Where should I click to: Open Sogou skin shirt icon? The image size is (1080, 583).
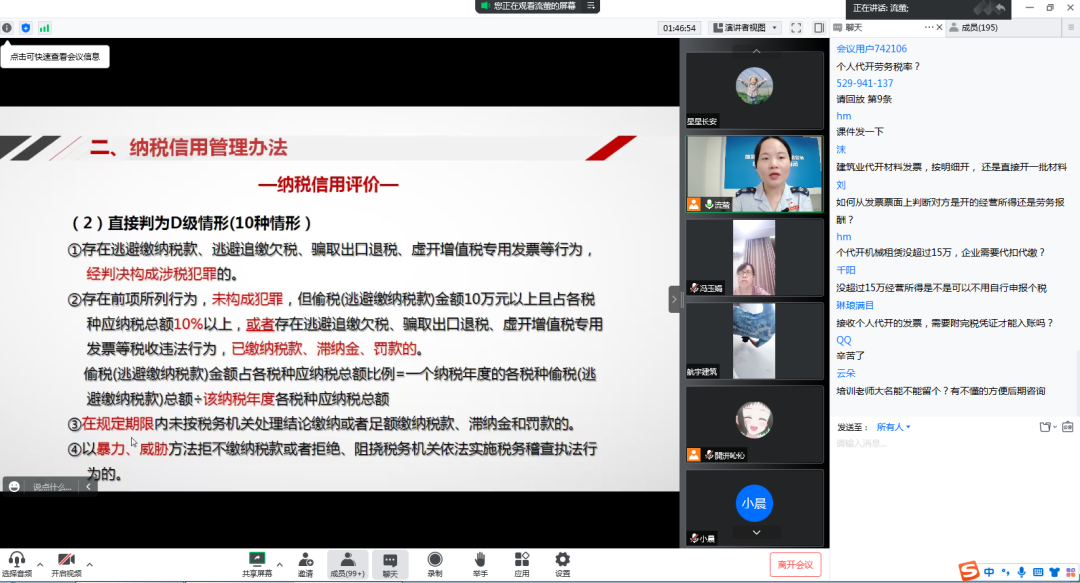pos(1054,572)
